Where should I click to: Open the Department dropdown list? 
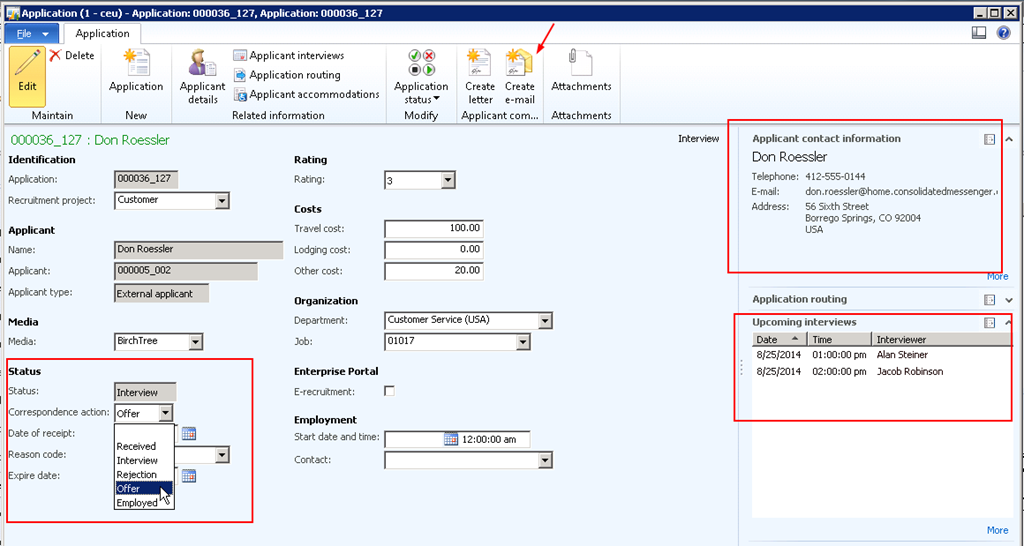point(545,321)
